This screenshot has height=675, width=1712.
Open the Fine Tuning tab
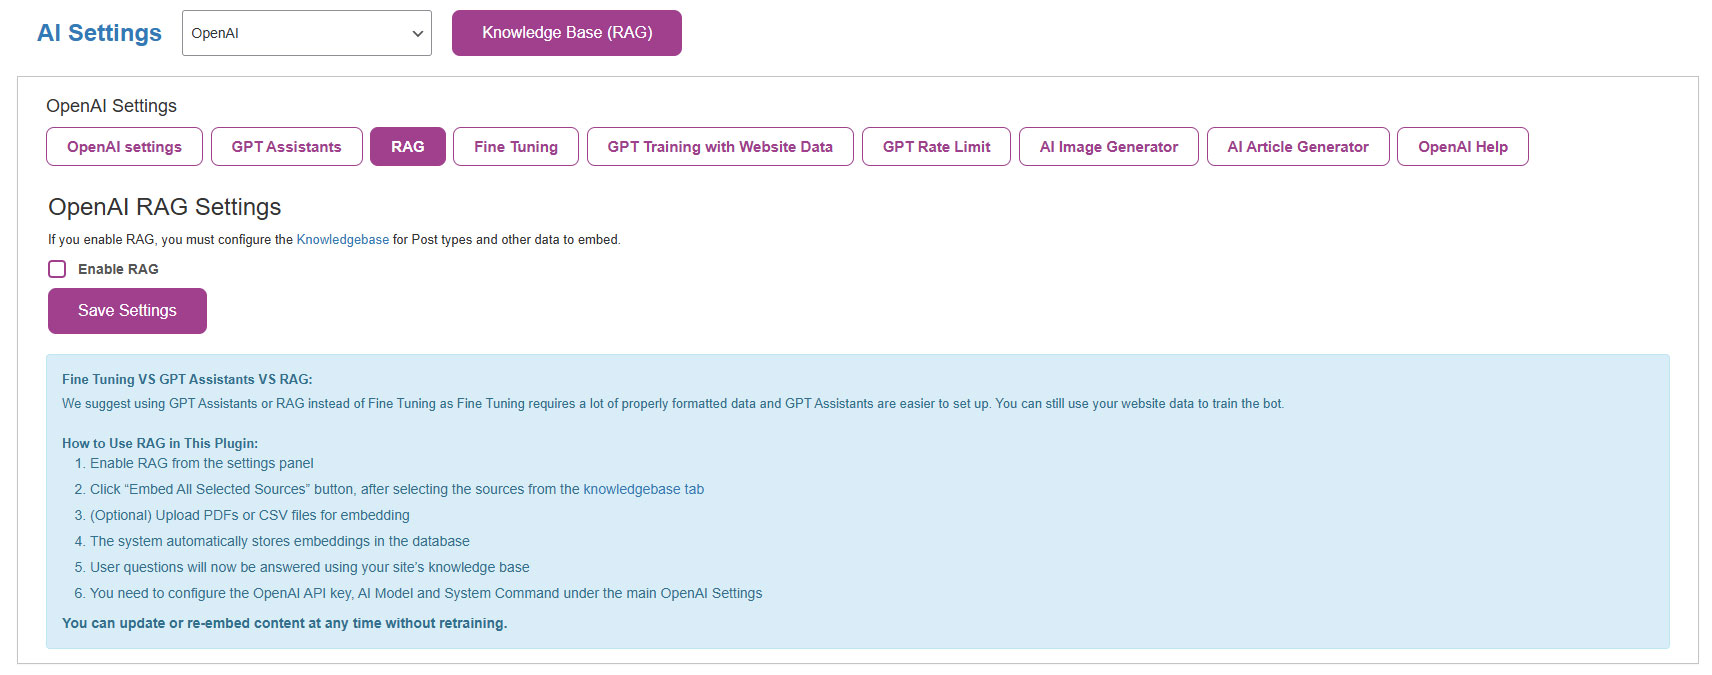(515, 147)
